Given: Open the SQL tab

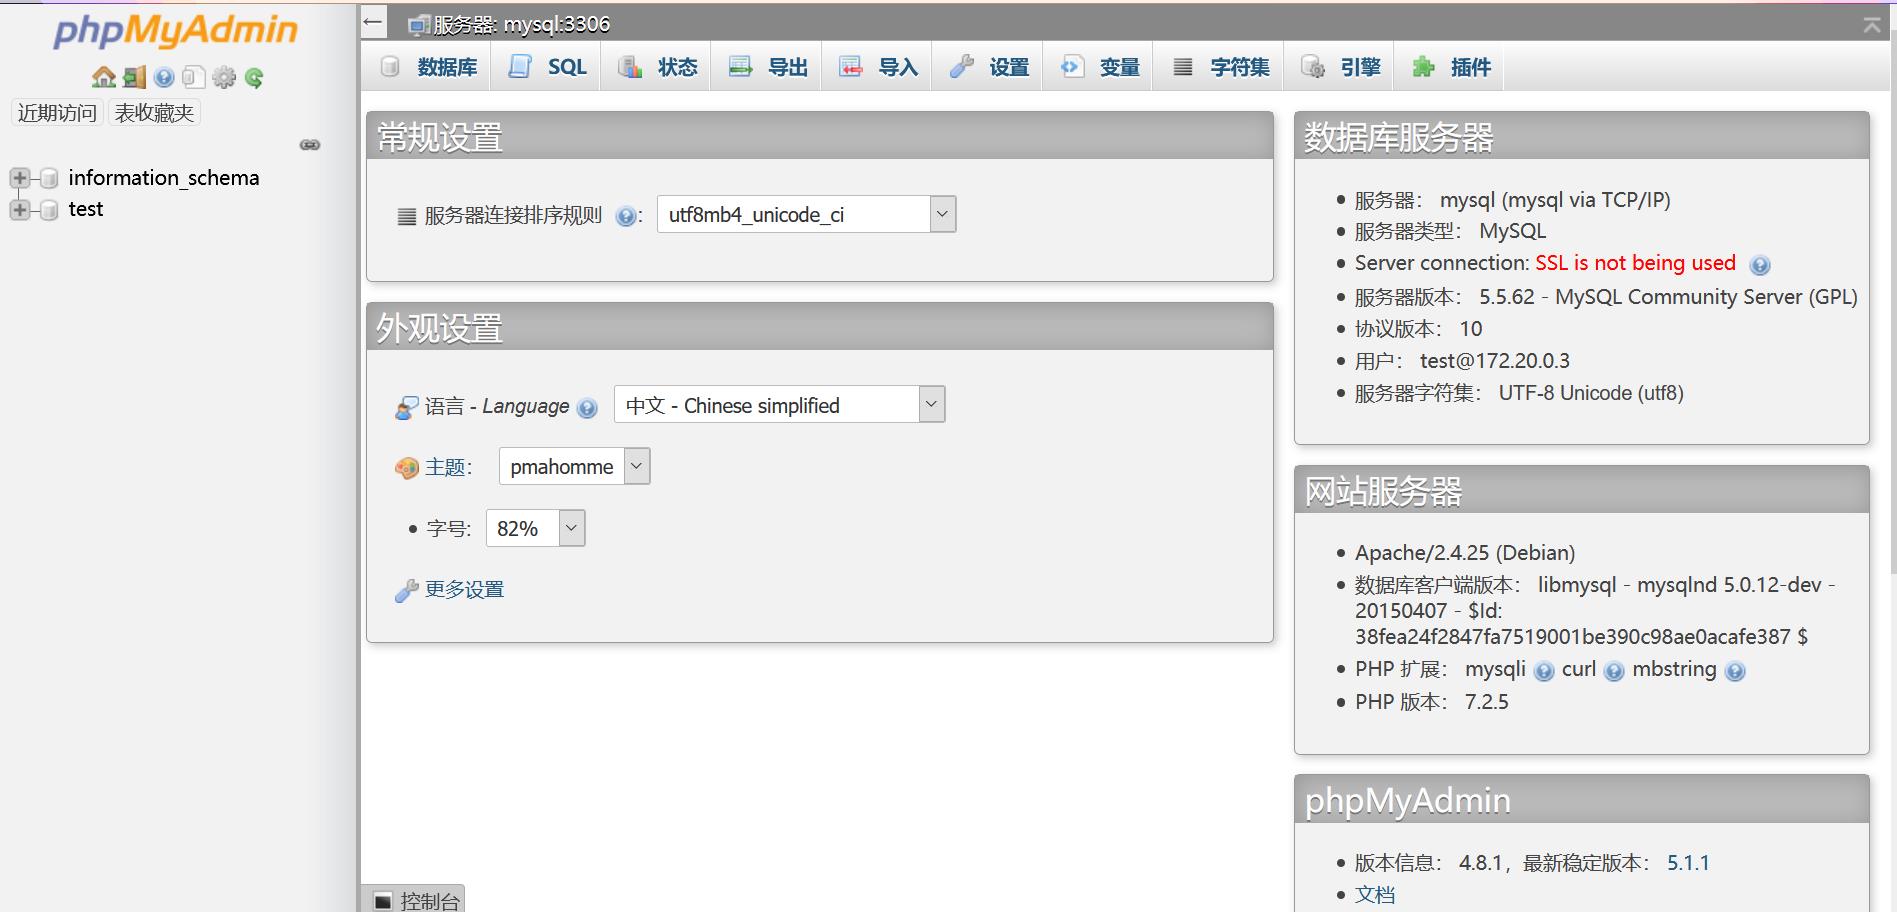Looking at the screenshot, I should tap(546, 67).
